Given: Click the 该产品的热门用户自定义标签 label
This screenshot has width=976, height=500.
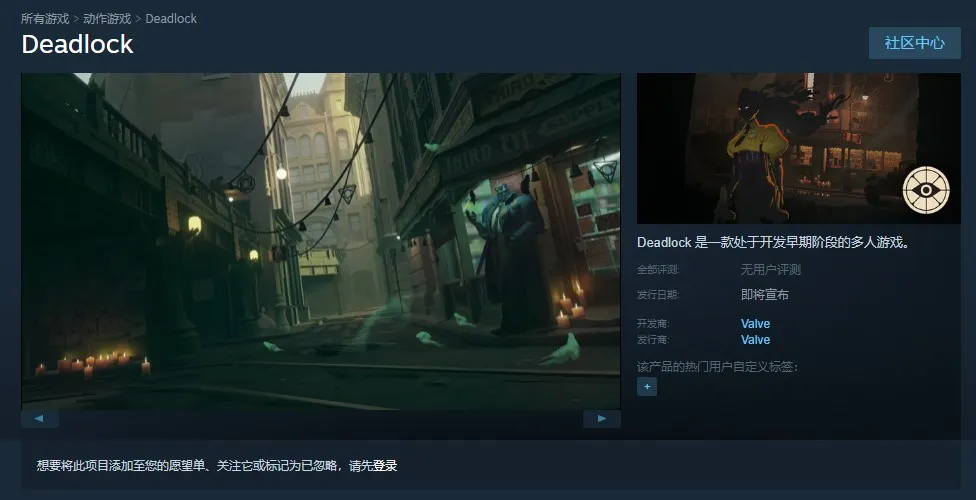Looking at the screenshot, I should pos(717,367).
